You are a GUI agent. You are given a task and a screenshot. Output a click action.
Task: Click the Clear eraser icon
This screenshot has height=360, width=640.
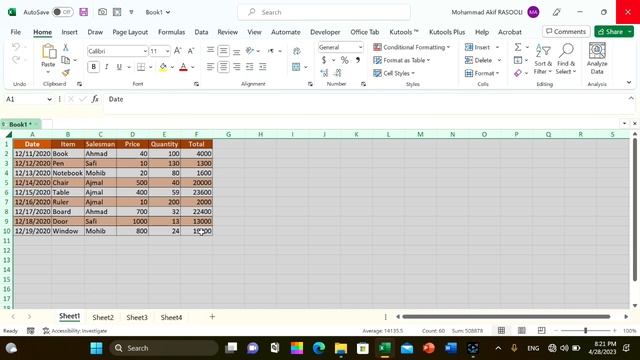[x=518, y=73]
